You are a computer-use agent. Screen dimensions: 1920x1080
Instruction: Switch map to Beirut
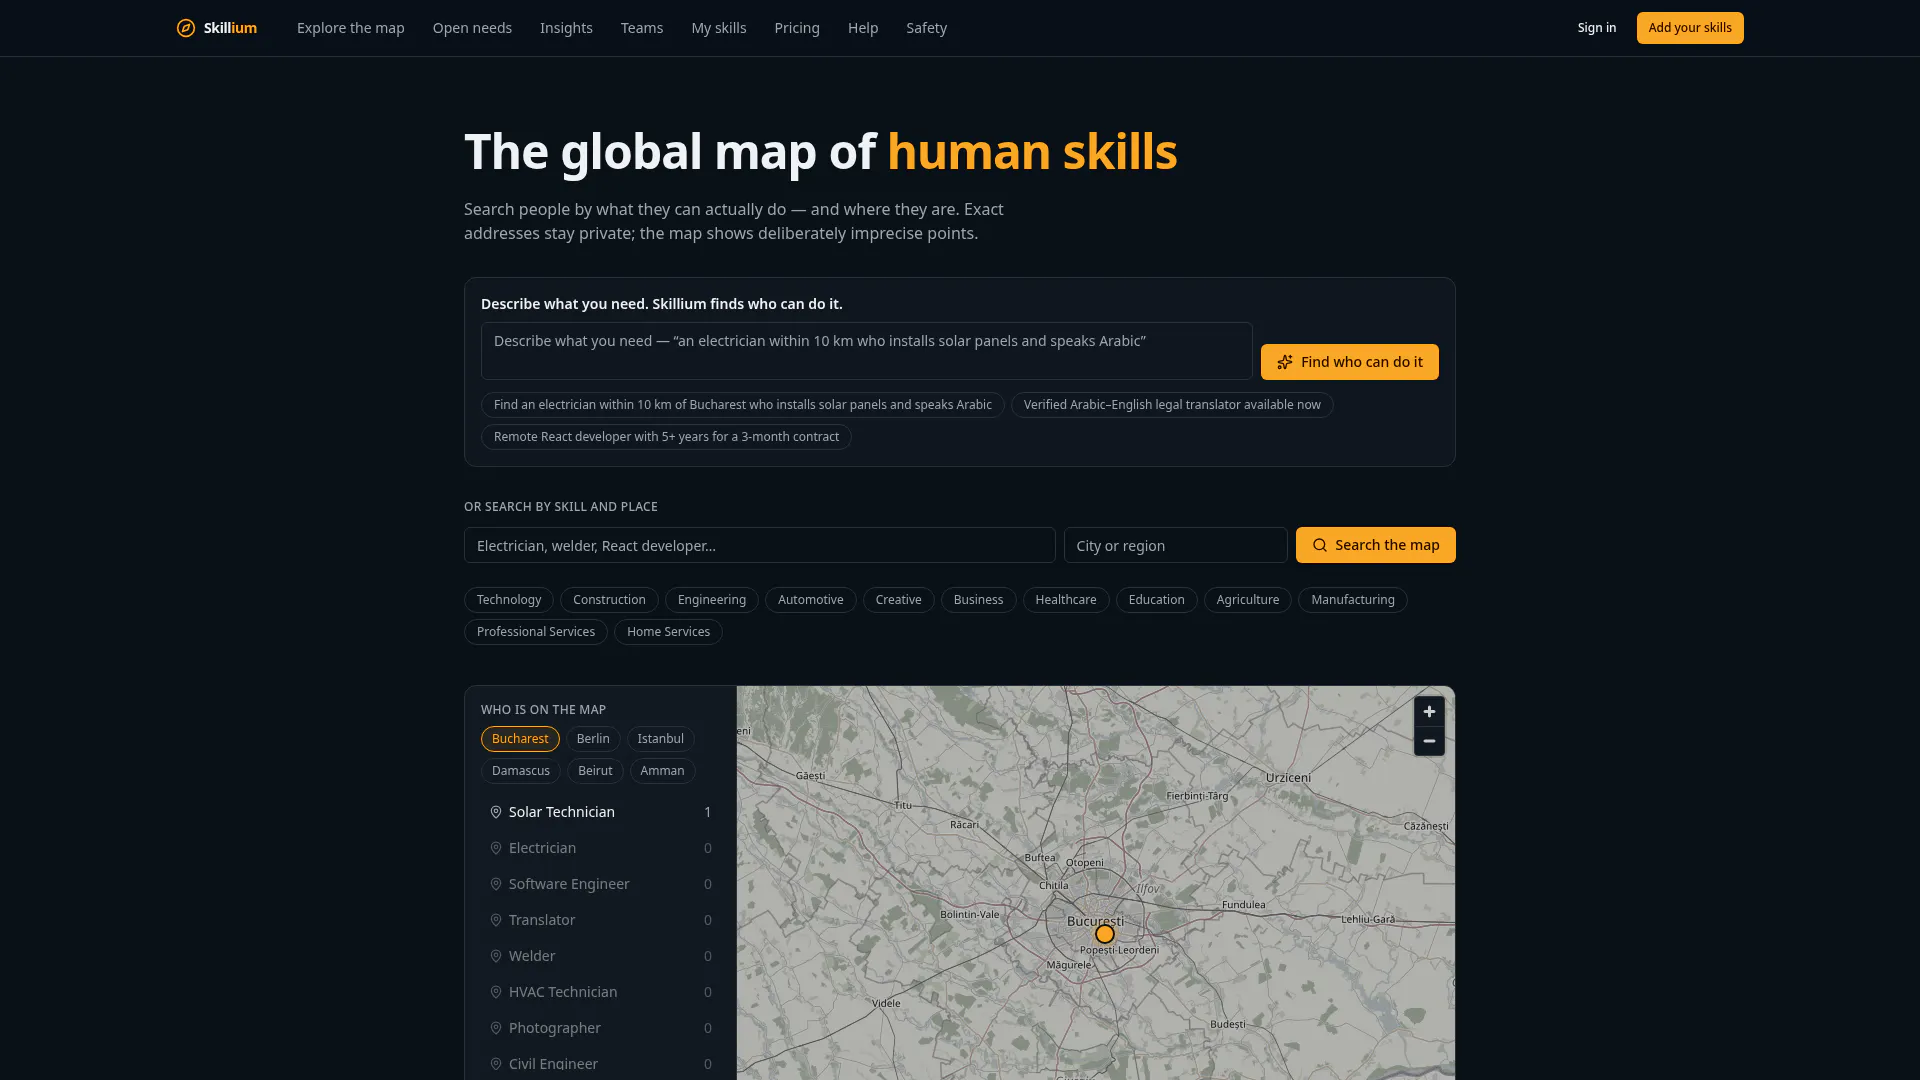coord(595,771)
